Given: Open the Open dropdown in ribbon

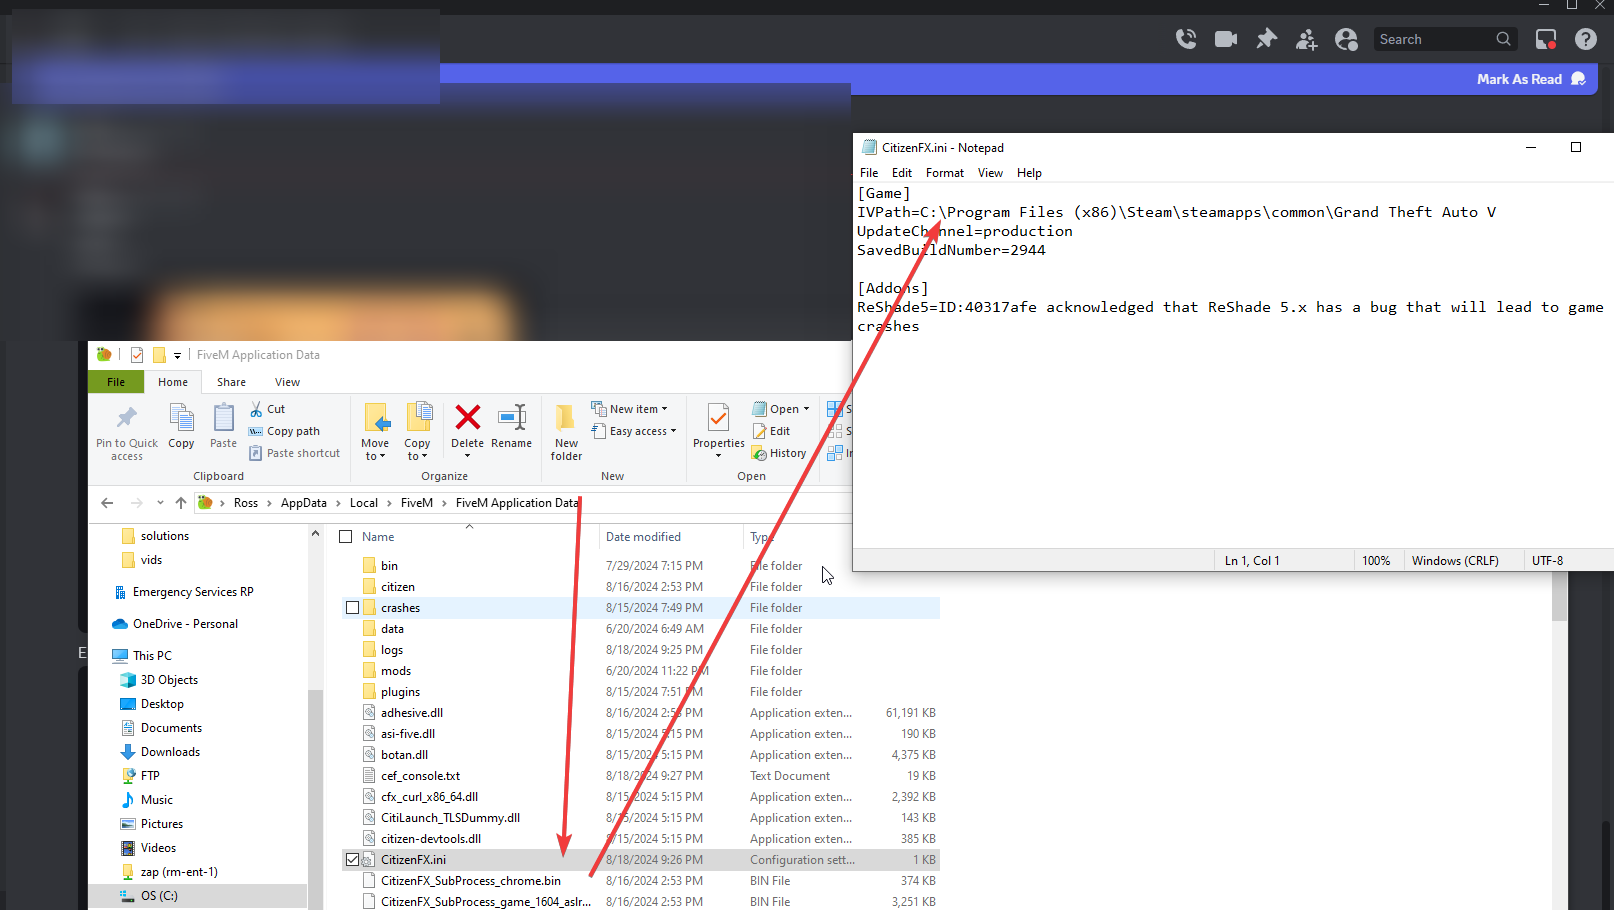Looking at the screenshot, I should click(781, 409).
